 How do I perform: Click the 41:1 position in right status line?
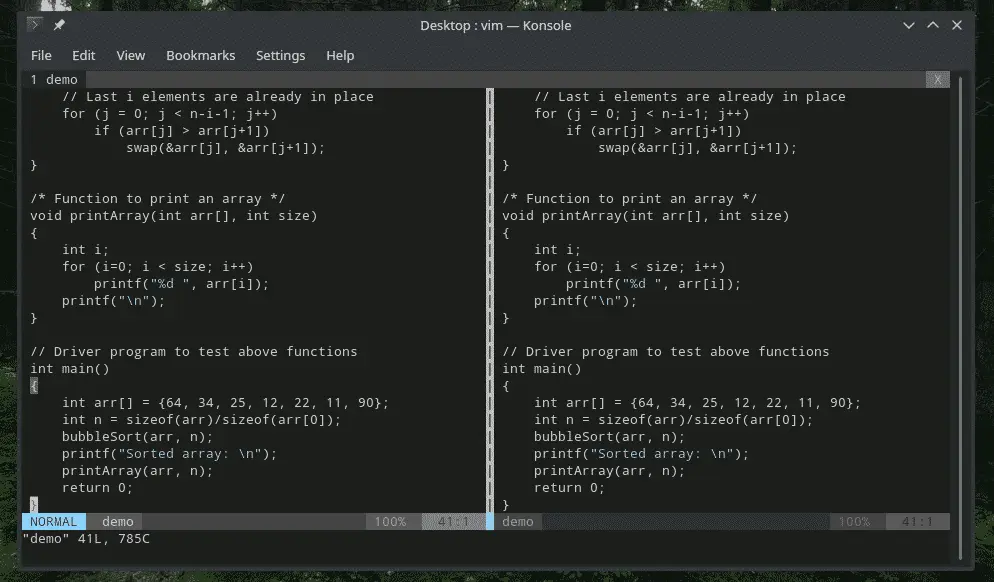[x=917, y=522]
